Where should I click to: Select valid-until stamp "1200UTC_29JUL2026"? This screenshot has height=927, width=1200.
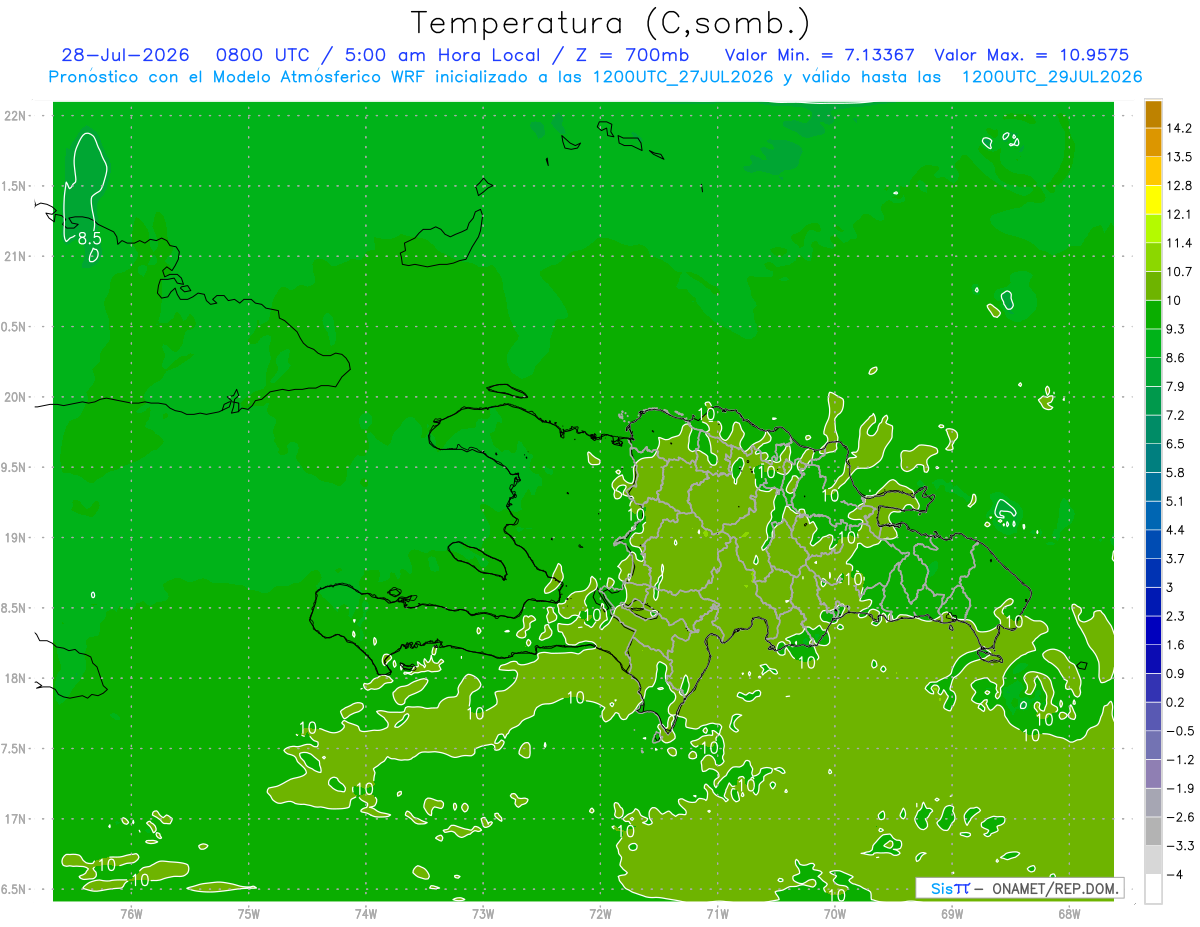pyautogui.click(x=1052, y=77)
